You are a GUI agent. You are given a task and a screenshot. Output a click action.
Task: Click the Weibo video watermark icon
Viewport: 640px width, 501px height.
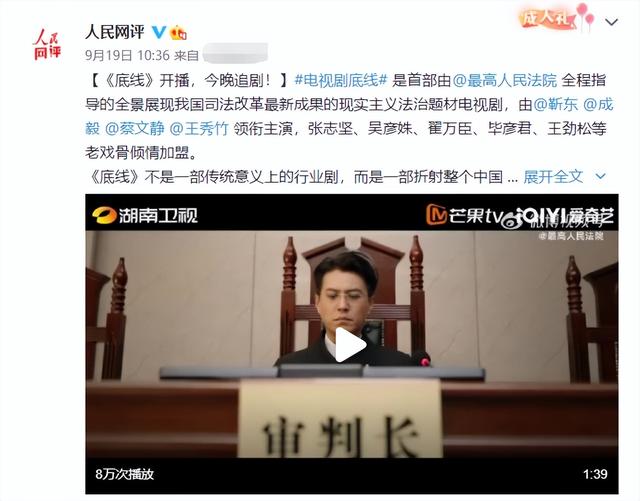[510, 222]
